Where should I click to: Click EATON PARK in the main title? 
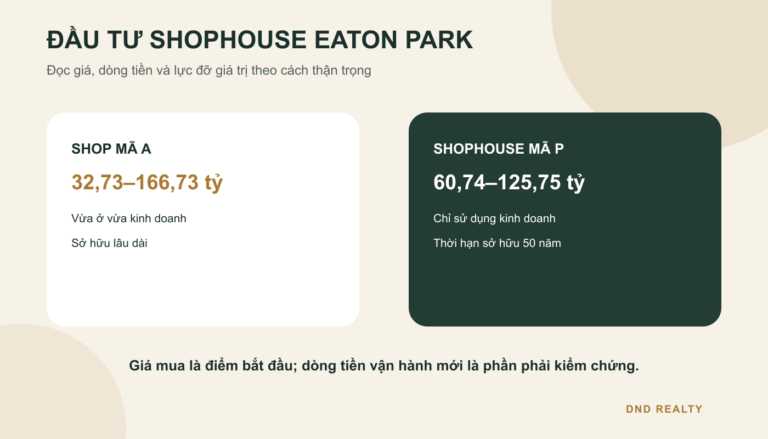[393, 40]
